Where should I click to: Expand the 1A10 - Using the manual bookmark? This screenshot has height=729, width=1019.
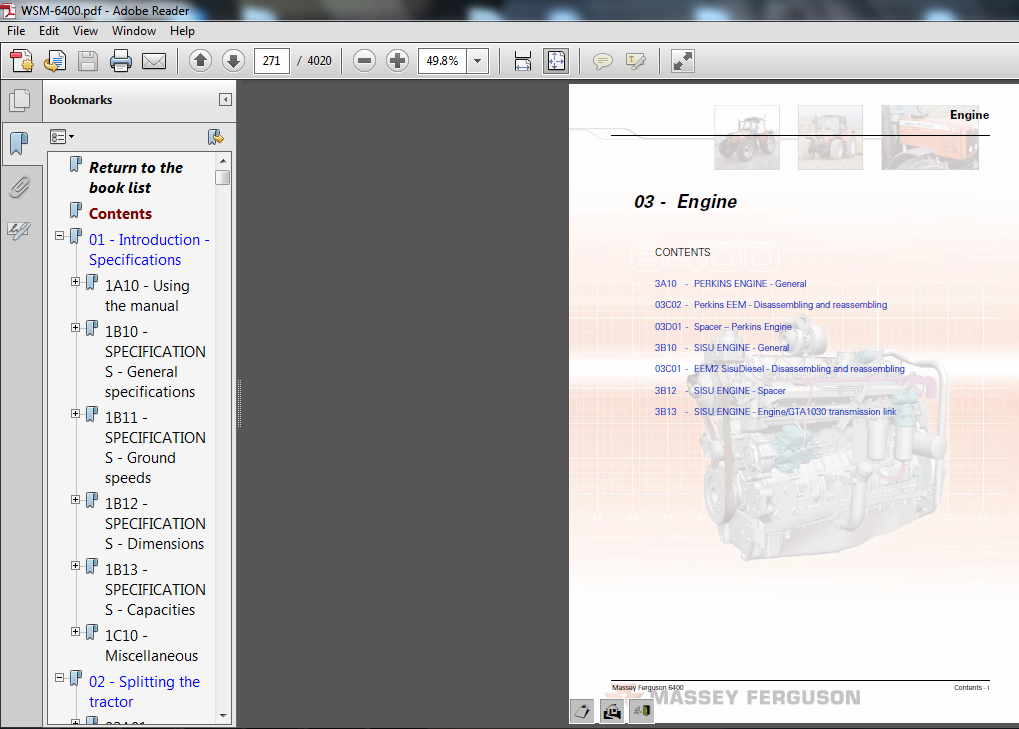point(75,281)
